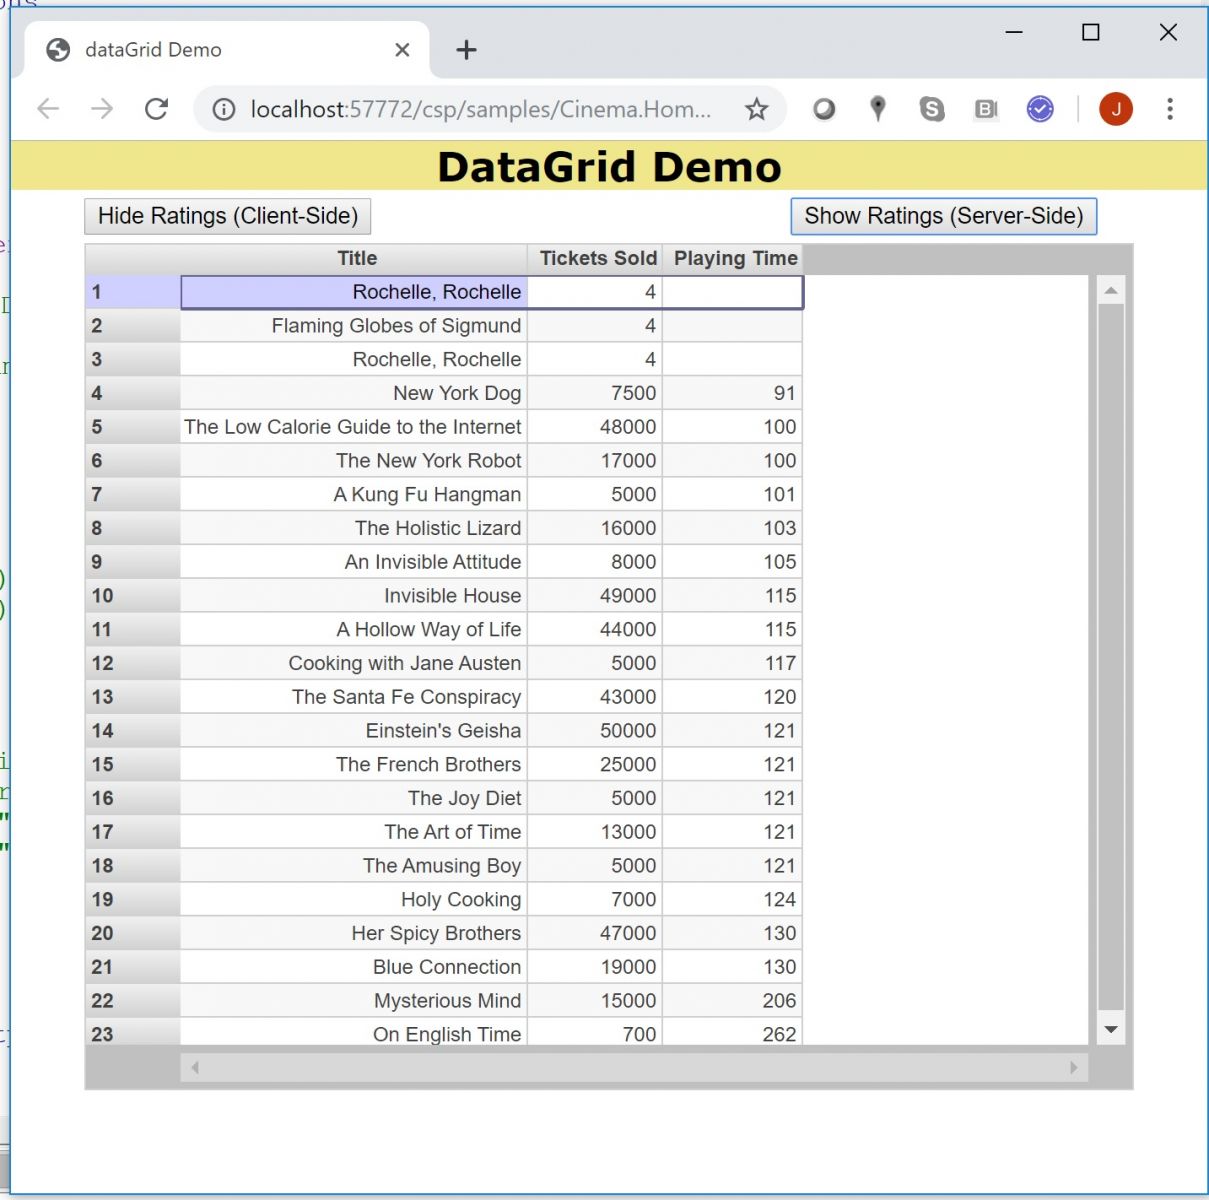1209x1200 pixels.
Task: Open the Skype extension icon
Action: point(932,109)
